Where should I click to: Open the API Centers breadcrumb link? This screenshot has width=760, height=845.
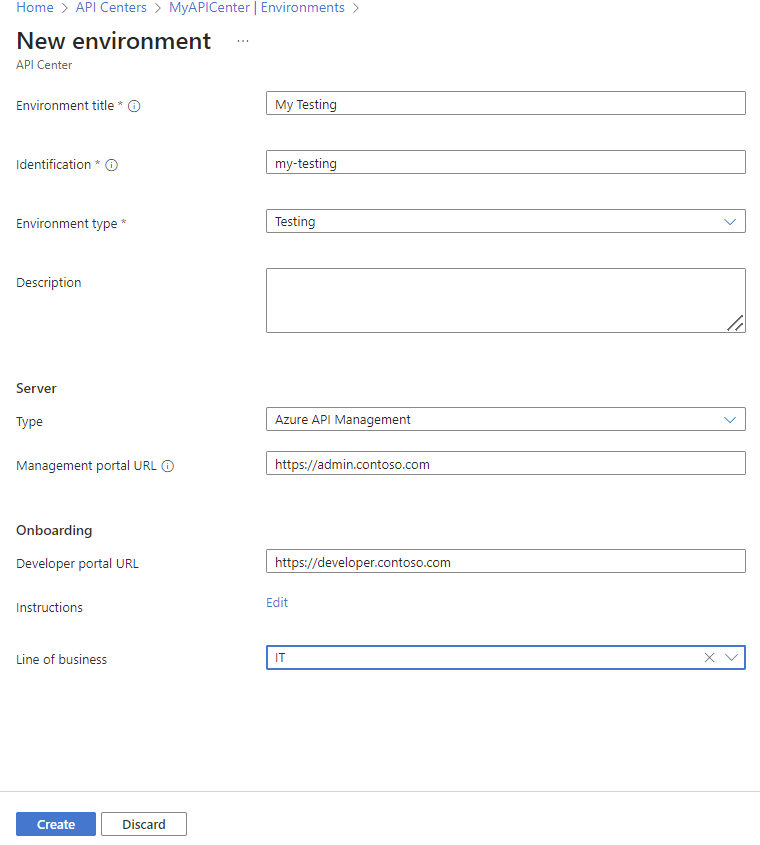tap(111, 7)
